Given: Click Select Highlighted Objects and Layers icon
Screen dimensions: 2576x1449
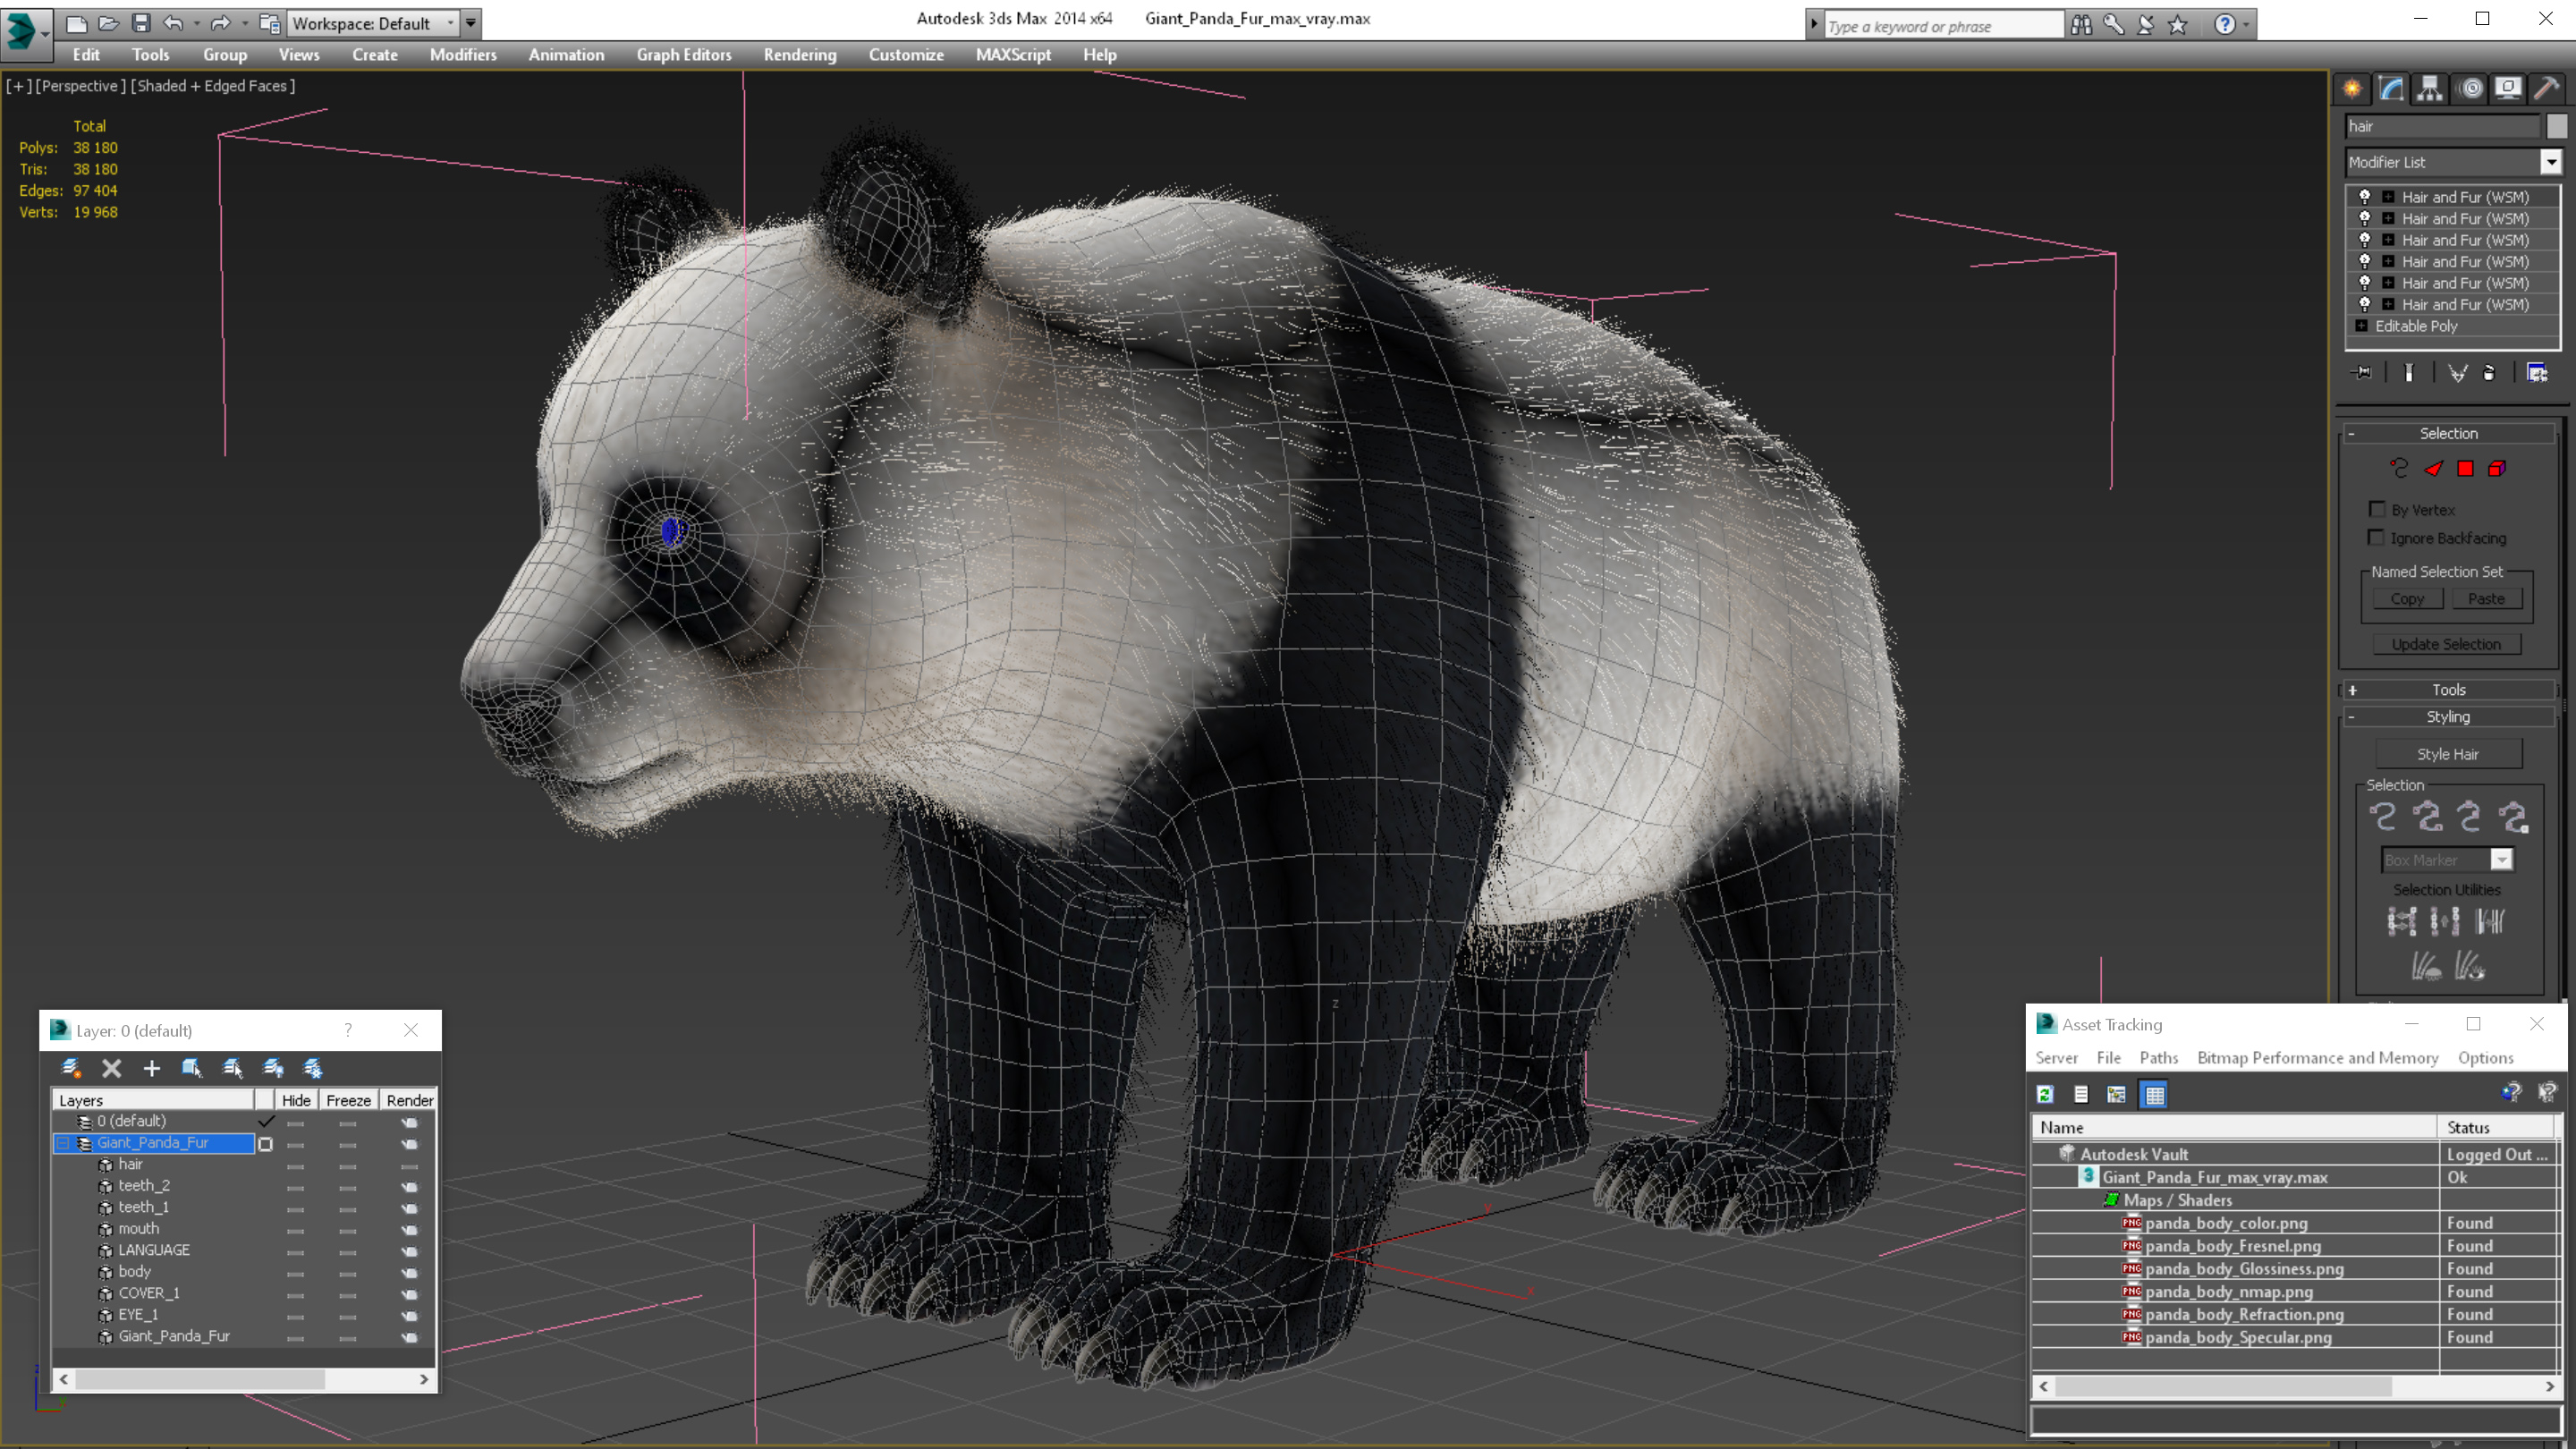Looking at the screenshot, I should [x=192, y=1068].
